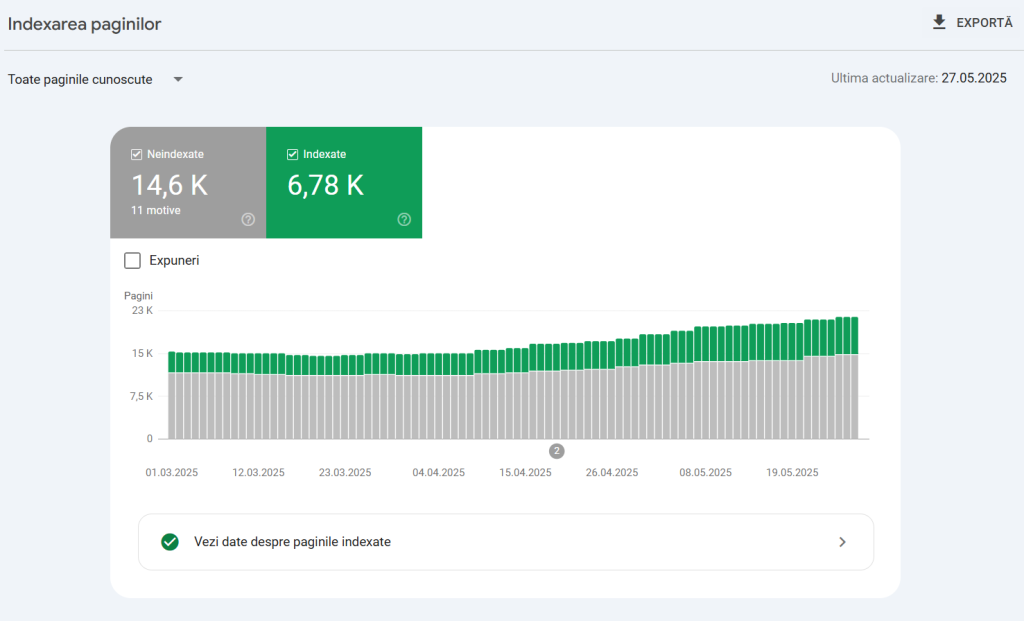1024x621 pixels.
Task: Select the green 6,78 K Indexate card
Action: tap(343, 184)
